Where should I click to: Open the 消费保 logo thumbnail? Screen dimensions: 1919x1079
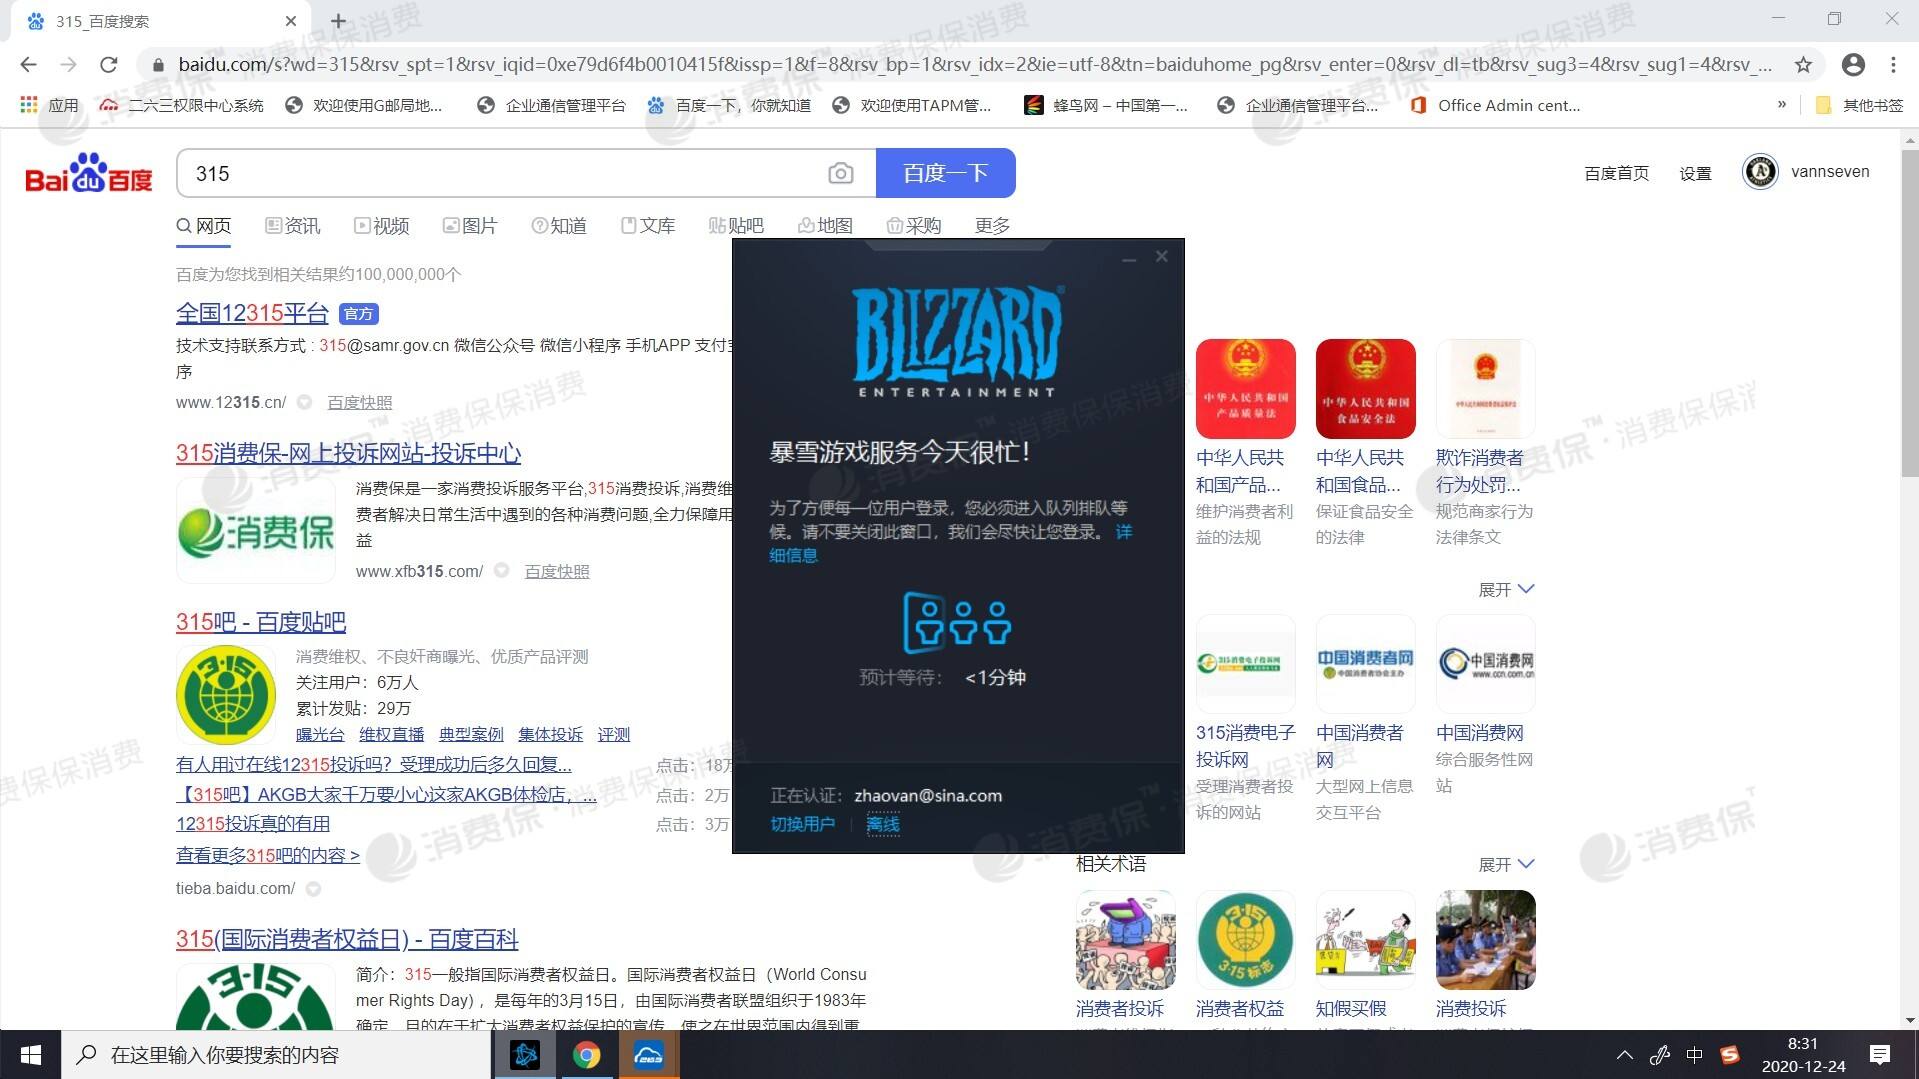[256, 530]
